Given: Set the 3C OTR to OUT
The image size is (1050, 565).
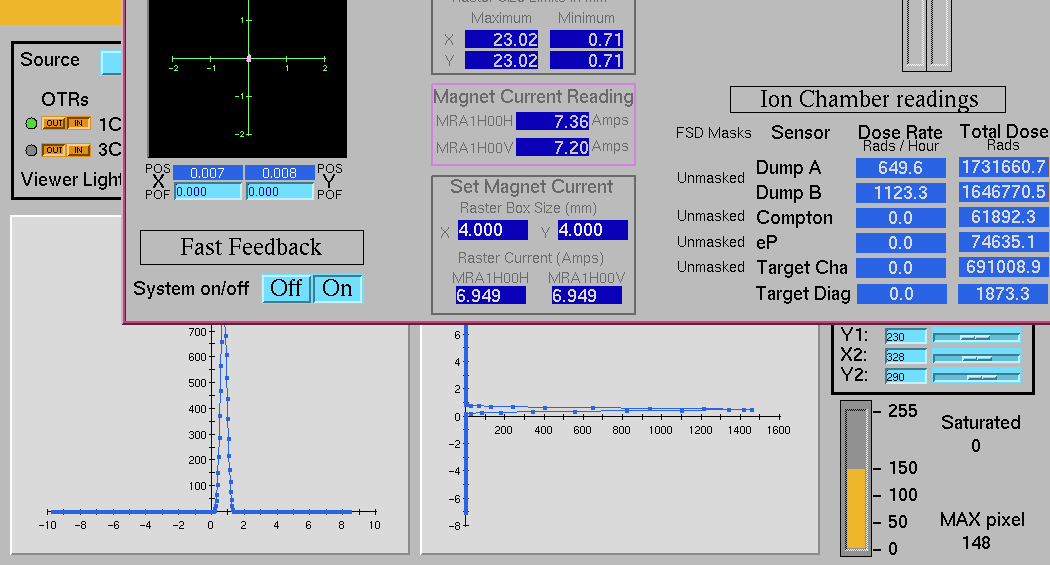Looking at the screenshot, I should pos(53,150).
